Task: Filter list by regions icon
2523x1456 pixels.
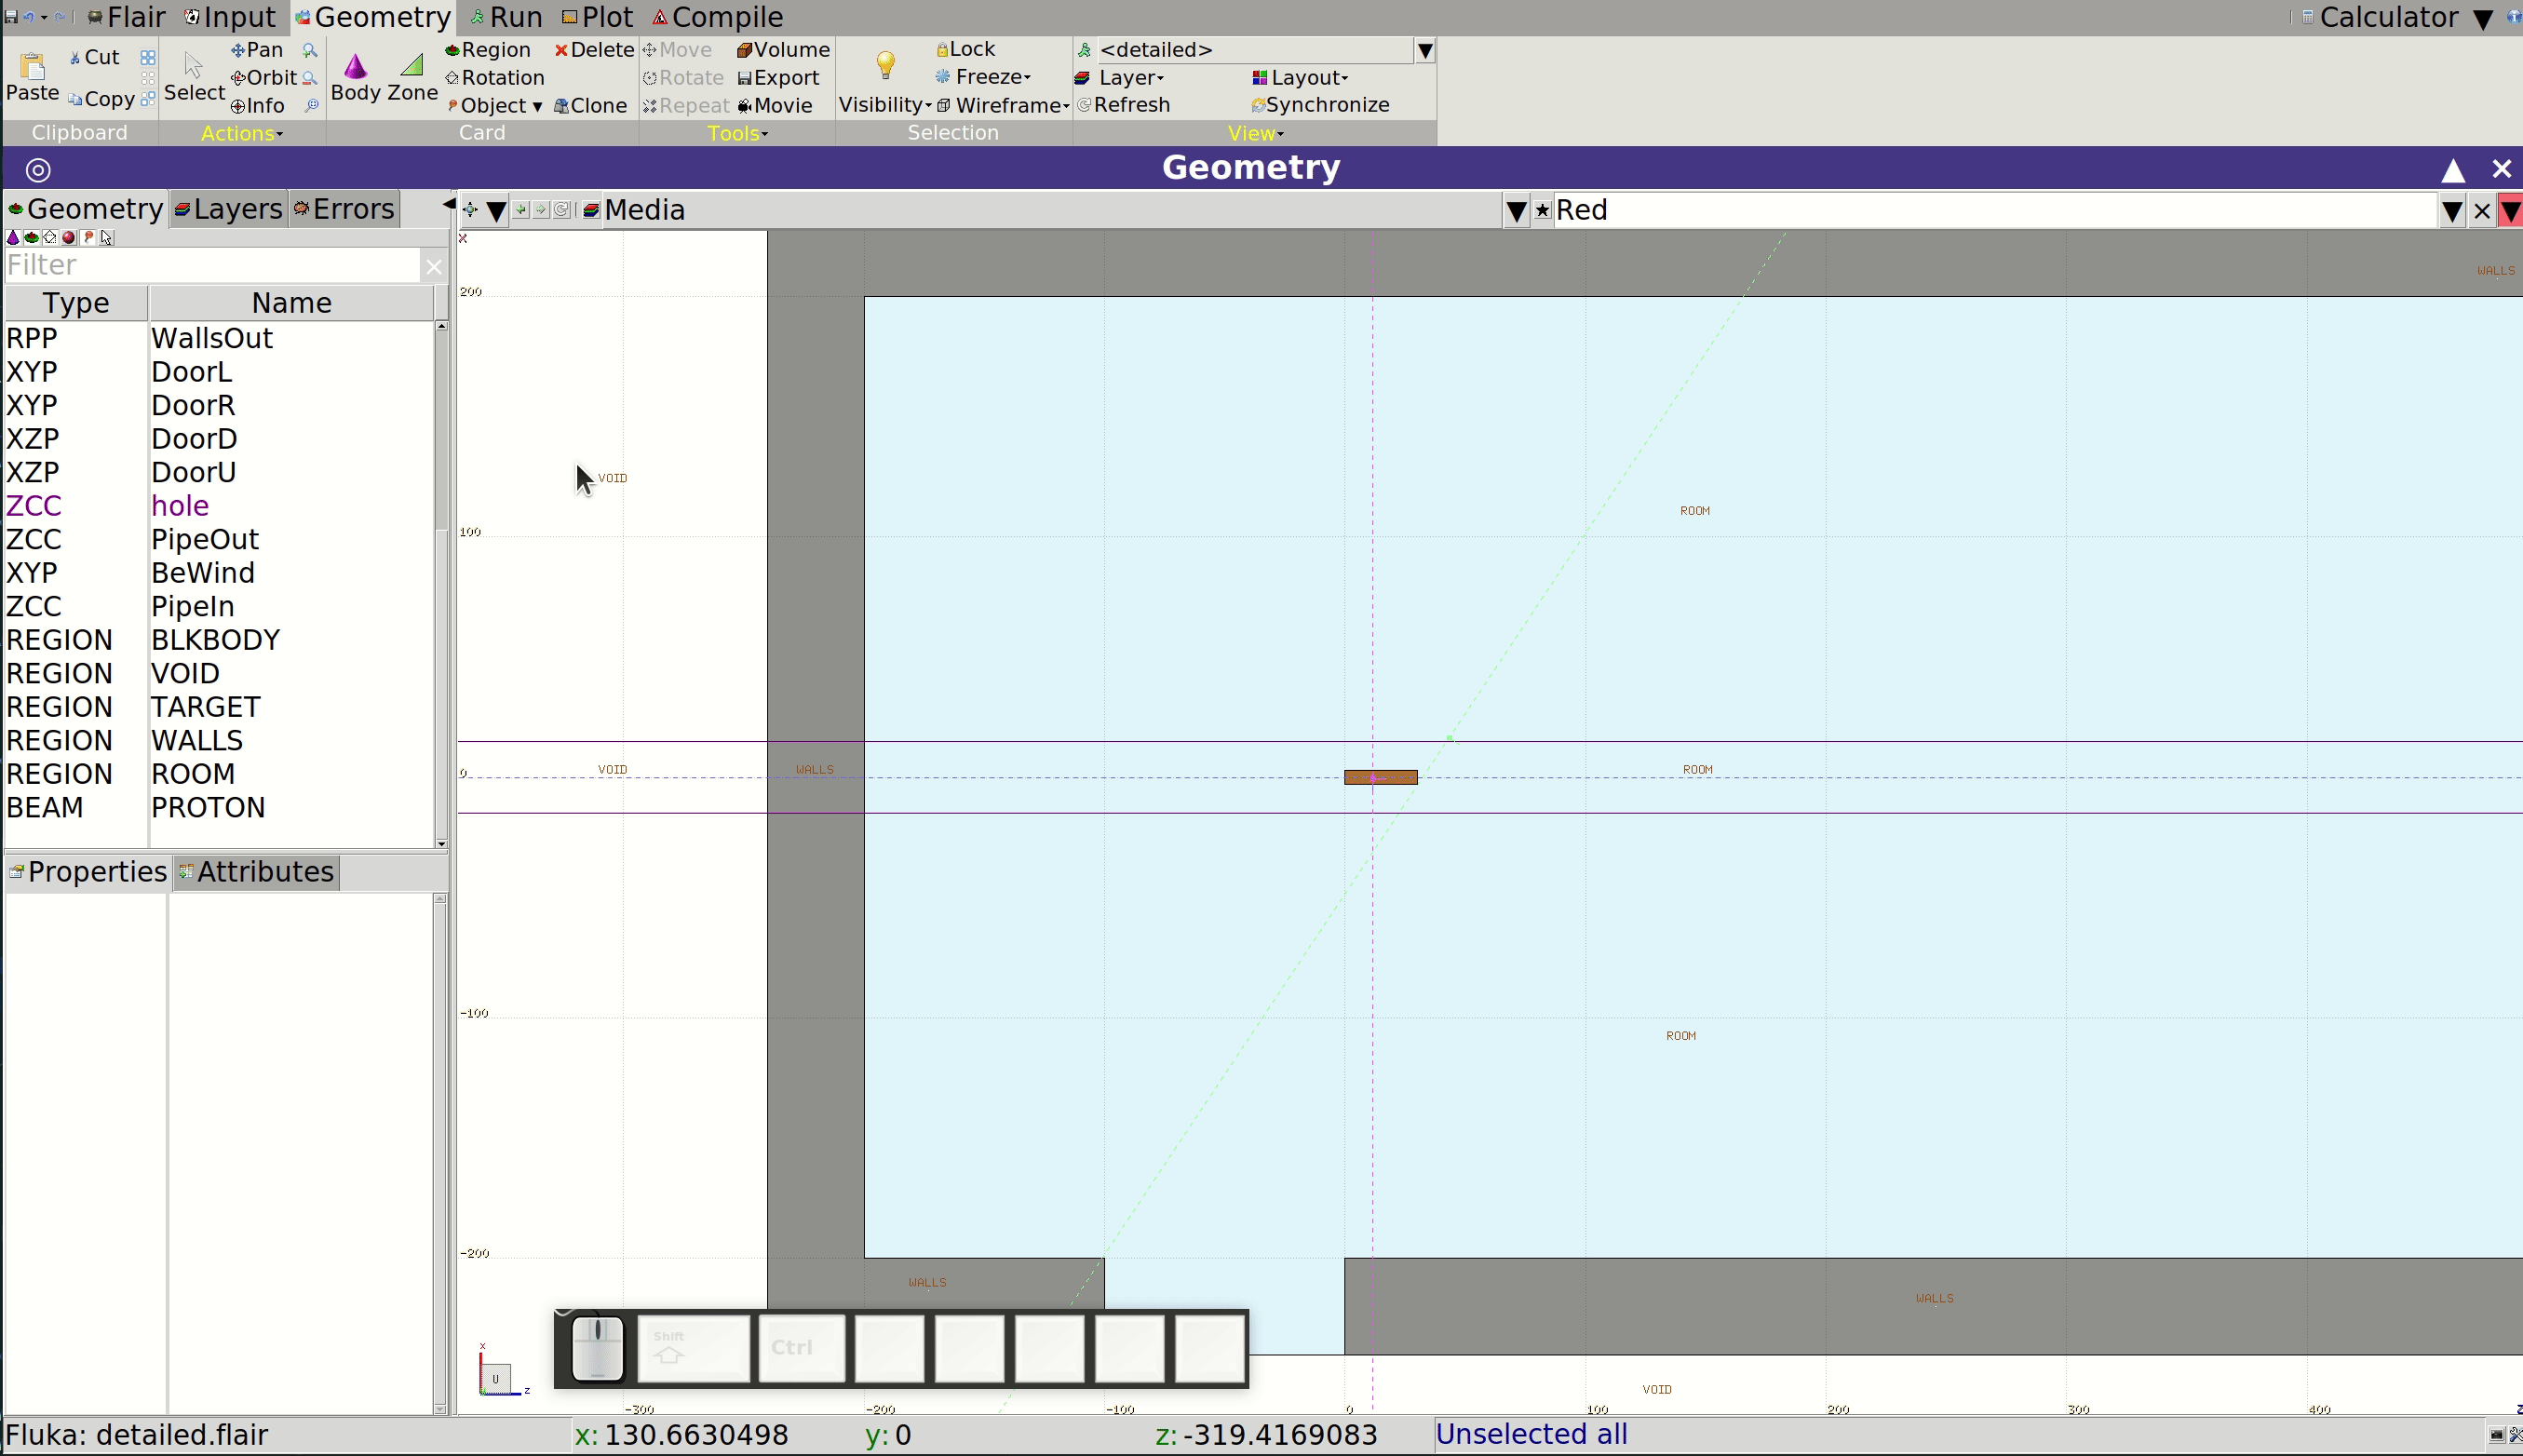Action: pos(31,238)
